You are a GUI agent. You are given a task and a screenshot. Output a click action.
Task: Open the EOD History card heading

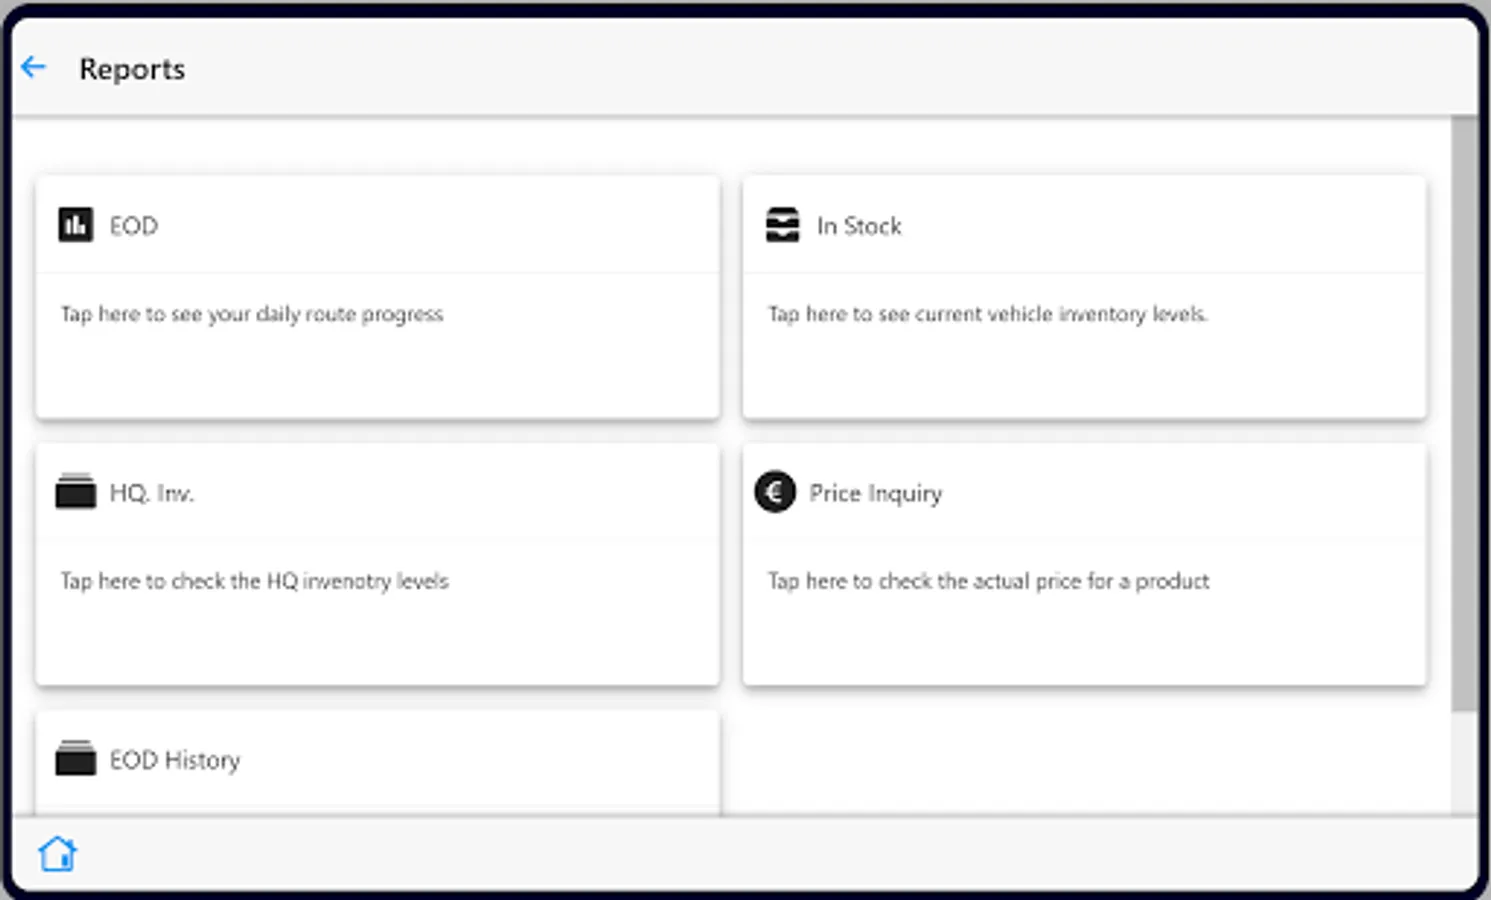coord(175,760)
